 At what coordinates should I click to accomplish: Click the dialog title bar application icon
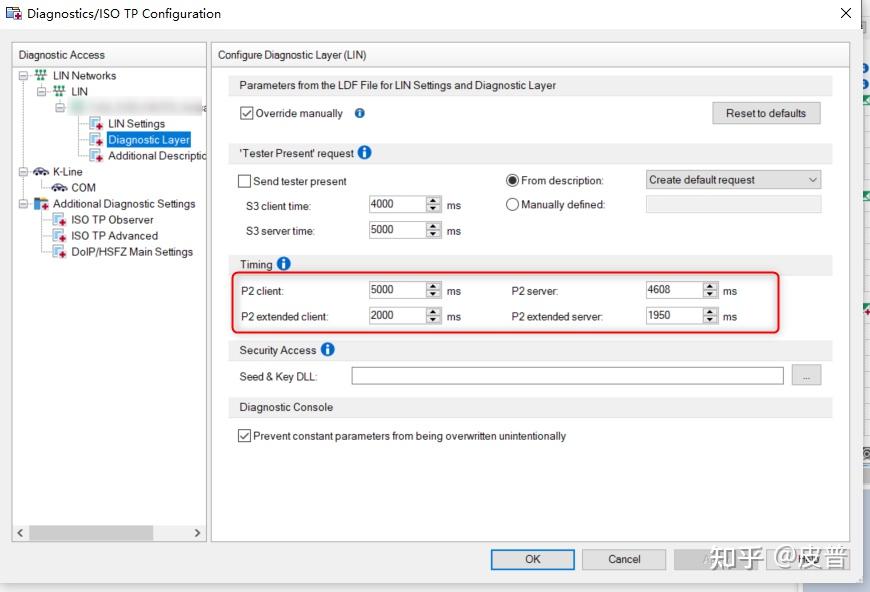pos(13,13)
